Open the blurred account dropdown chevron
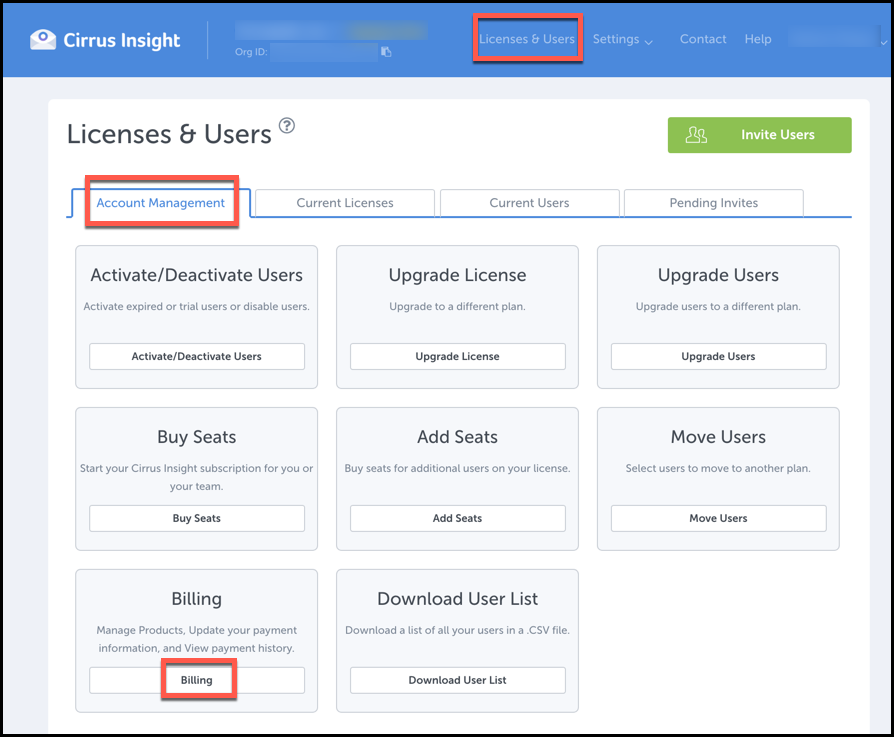 click(x=883, y=42)
